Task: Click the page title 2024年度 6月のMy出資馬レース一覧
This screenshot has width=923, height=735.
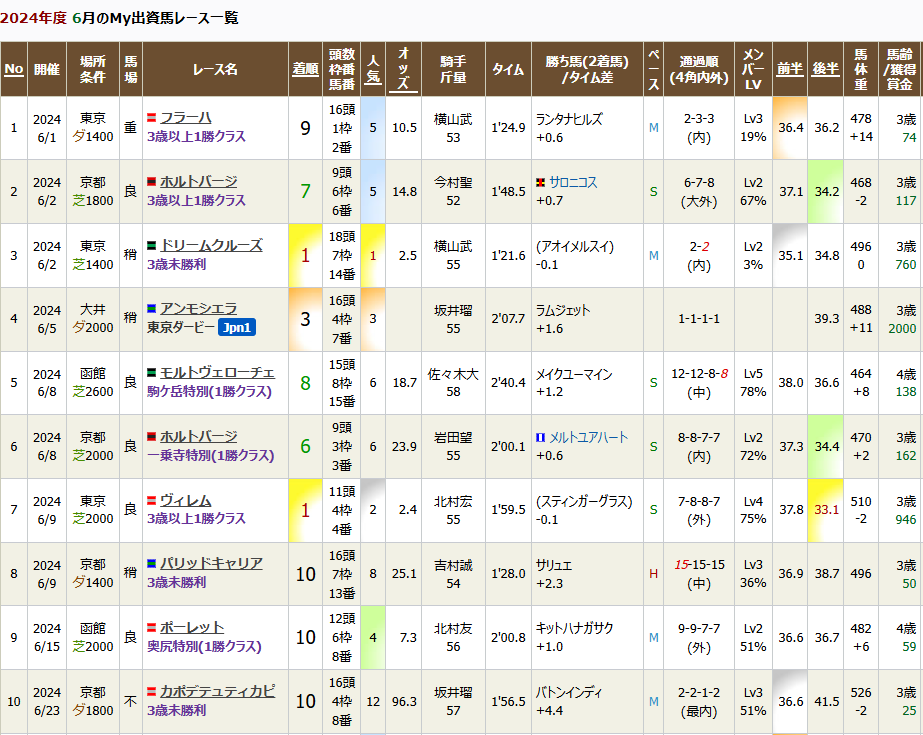Action: [x=119, y=18]
